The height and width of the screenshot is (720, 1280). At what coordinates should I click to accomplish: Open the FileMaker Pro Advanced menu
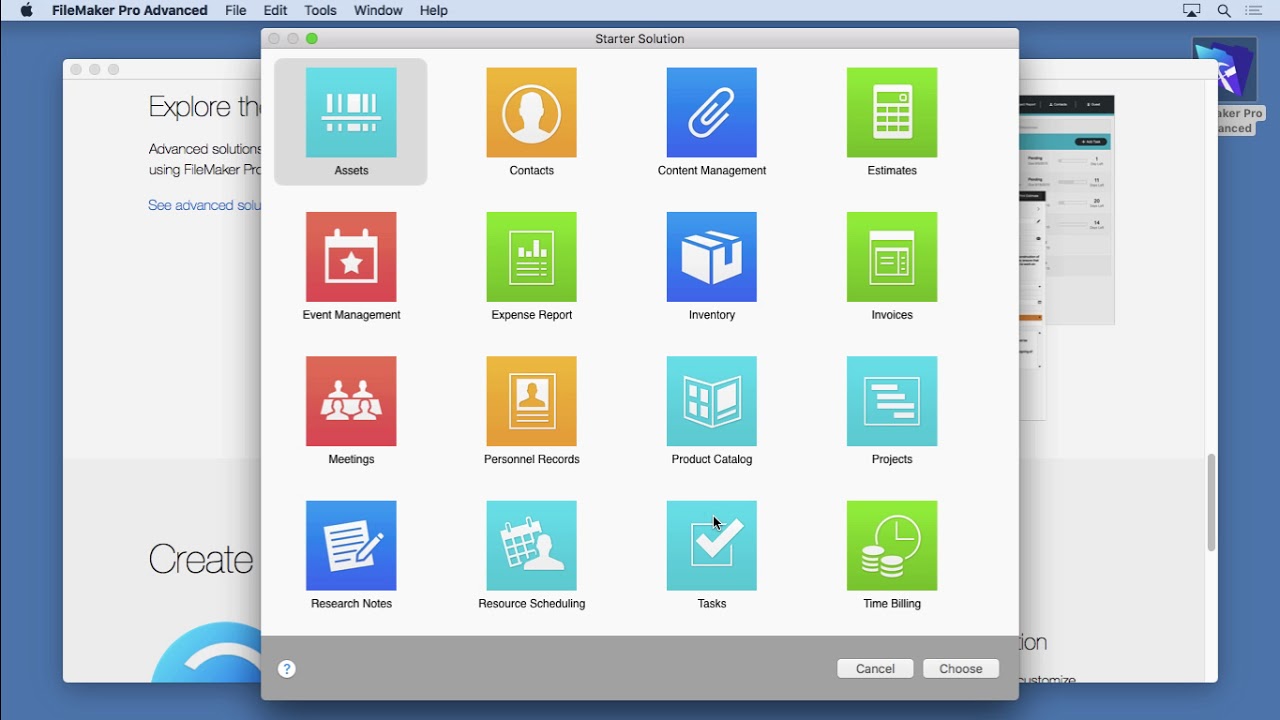pos(130,10)
